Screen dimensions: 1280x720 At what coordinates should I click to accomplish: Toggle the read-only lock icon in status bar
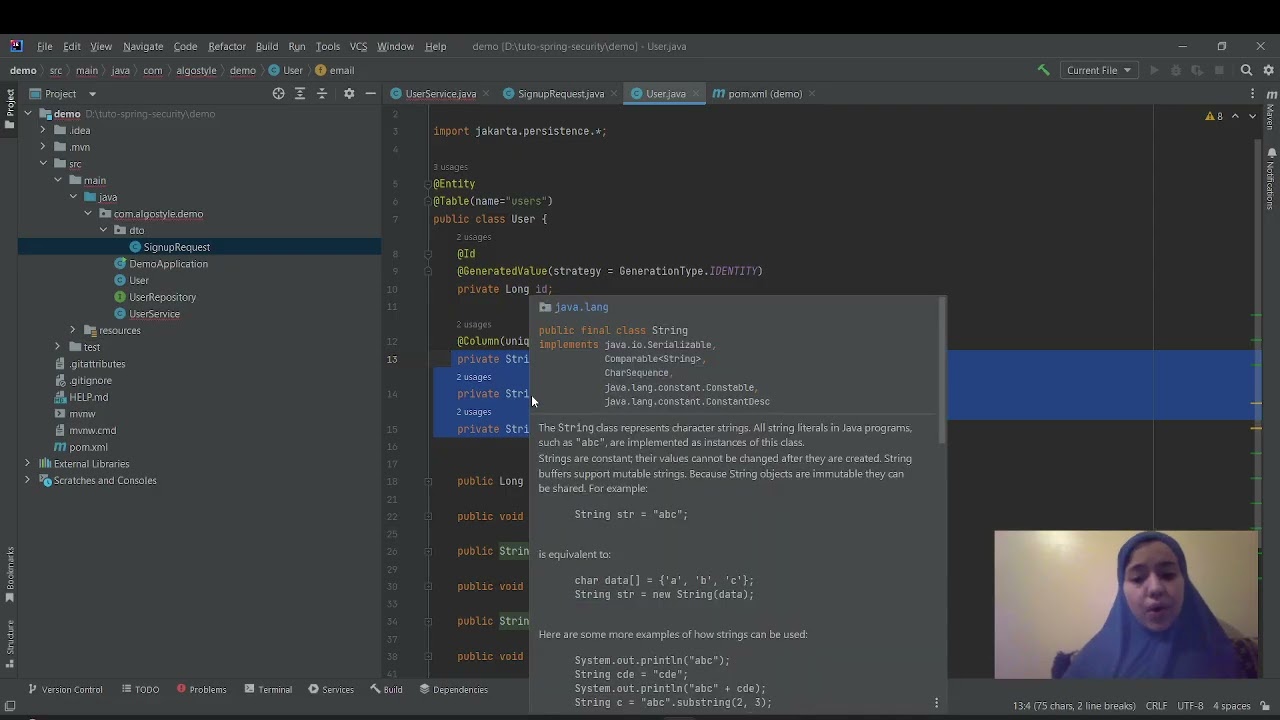pyautogui.click(x=1265, y=705)
